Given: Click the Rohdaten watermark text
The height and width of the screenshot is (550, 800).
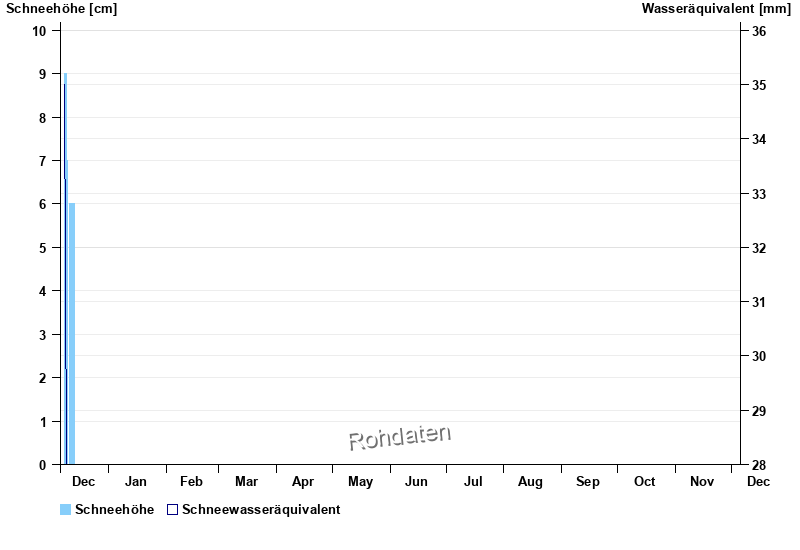Looking at the screenshot, I should [400, 437].
